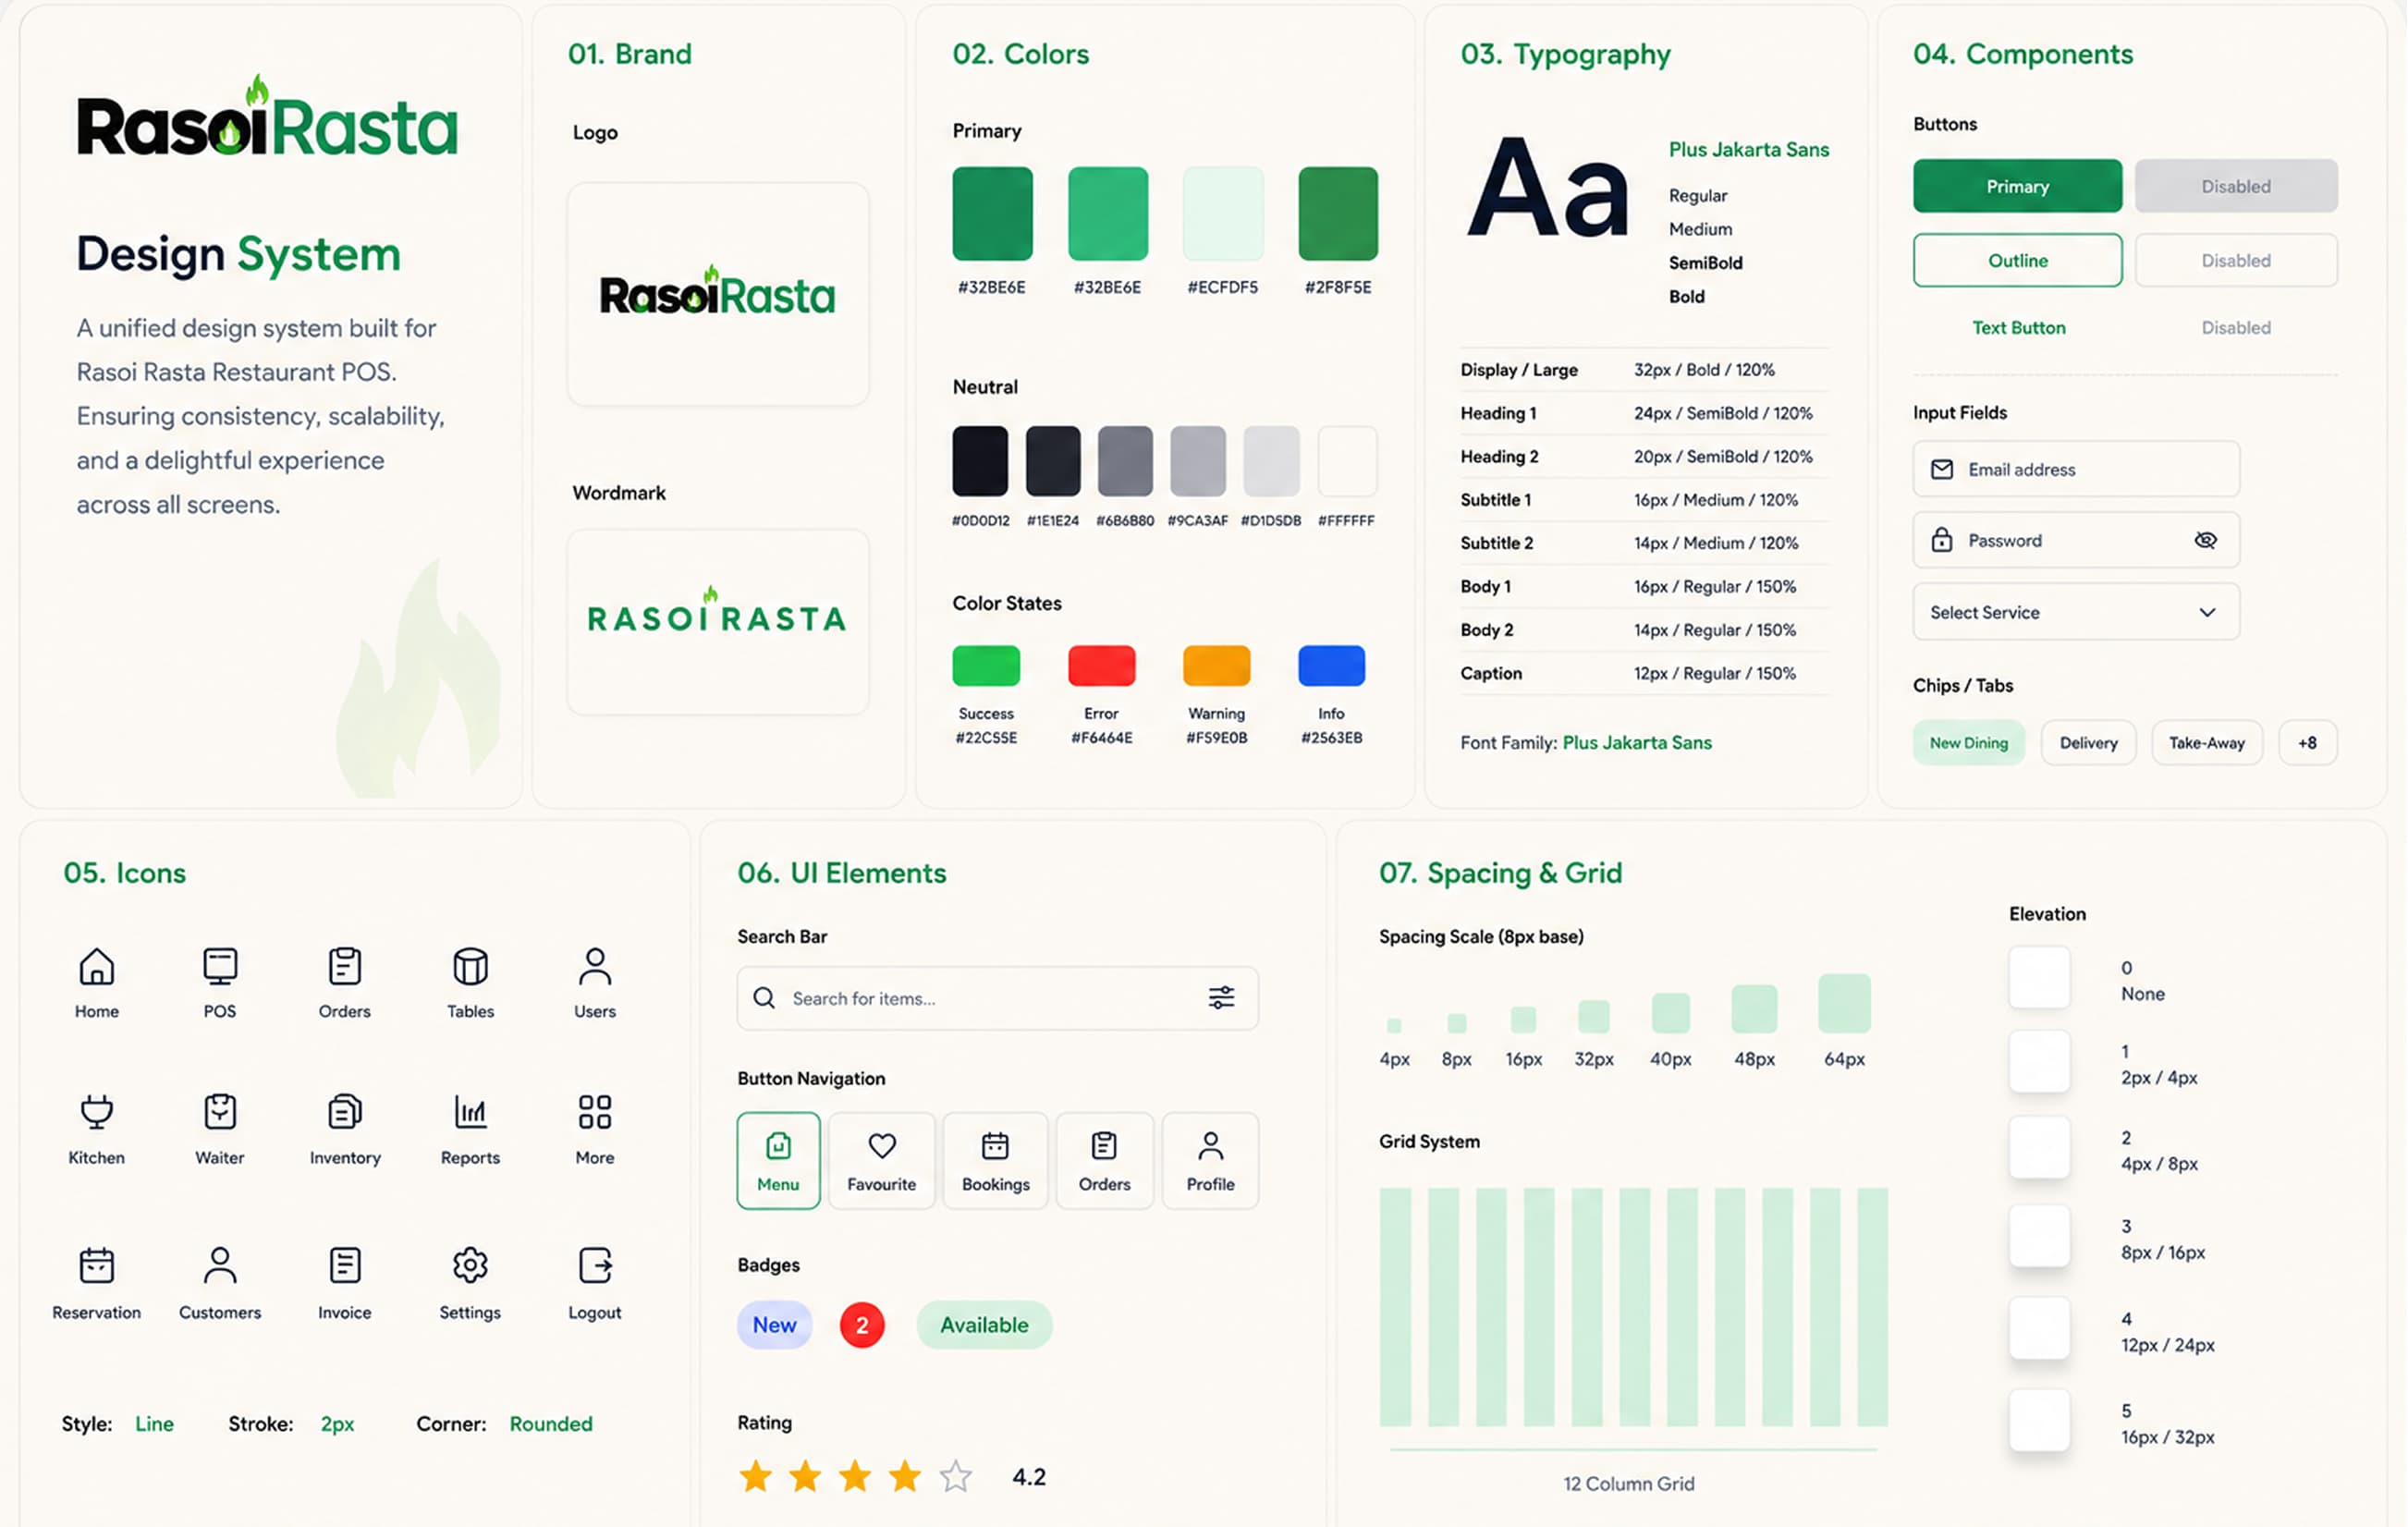Screen dimensions: 2408x1527
Task: Select the Favourite navigation tab
Action: click(881, 1161)
